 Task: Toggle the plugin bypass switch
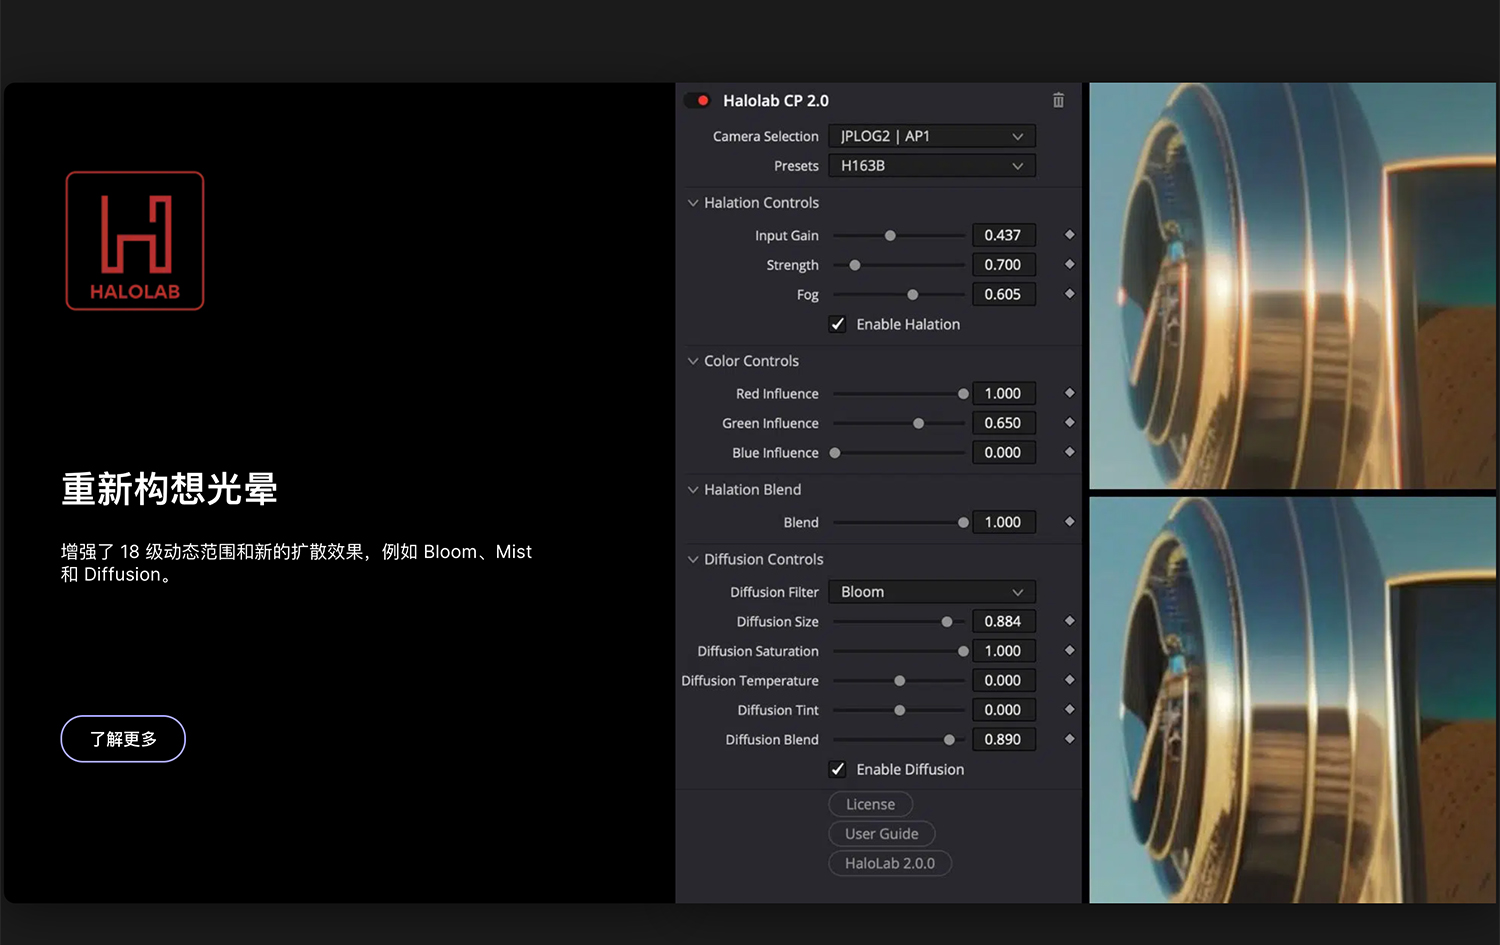[697, 100]
